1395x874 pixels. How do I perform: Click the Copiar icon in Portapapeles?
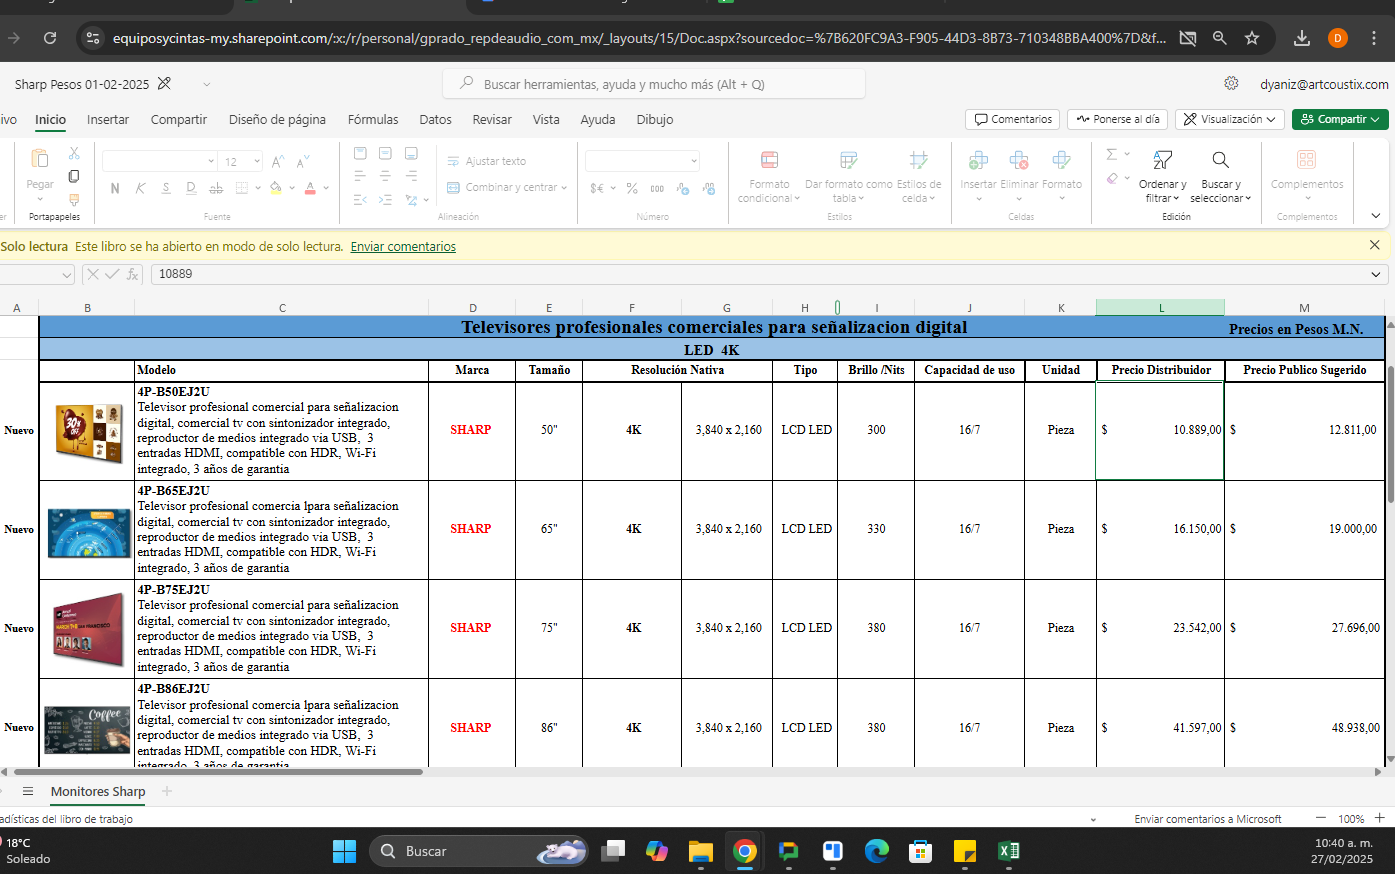(74, 176)
